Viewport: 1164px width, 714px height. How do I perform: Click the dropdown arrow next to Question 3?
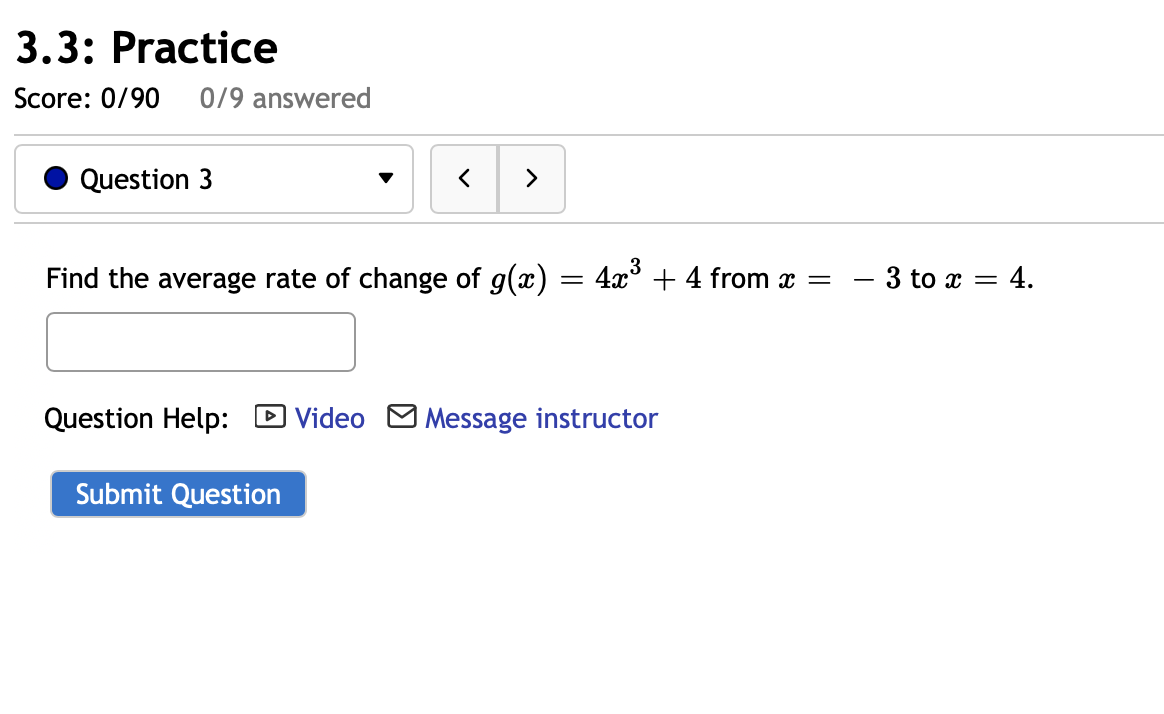click(x=386, y=179)
